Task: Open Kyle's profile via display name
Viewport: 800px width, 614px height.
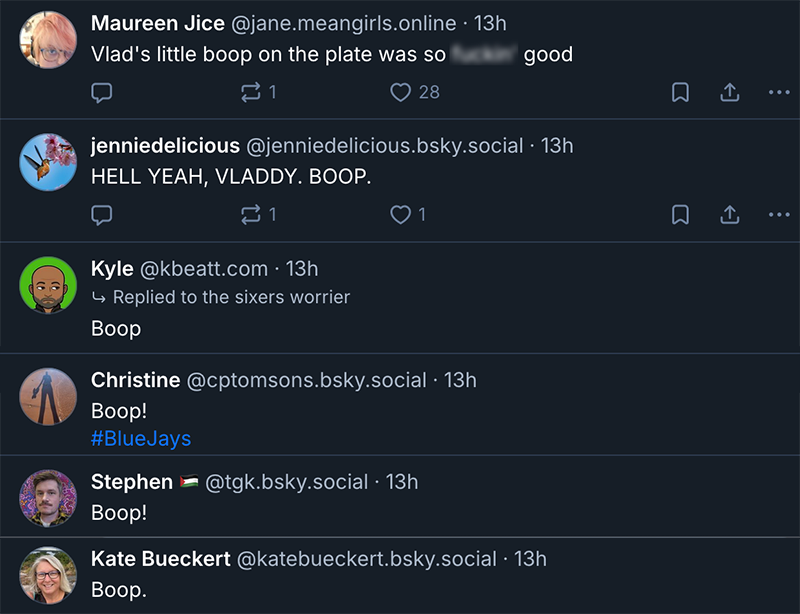Action: 112,269
